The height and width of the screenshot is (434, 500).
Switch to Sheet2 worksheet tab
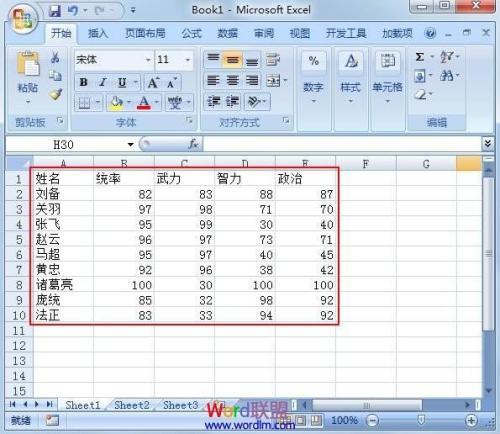pyautogui.click(x=132, y=405)
